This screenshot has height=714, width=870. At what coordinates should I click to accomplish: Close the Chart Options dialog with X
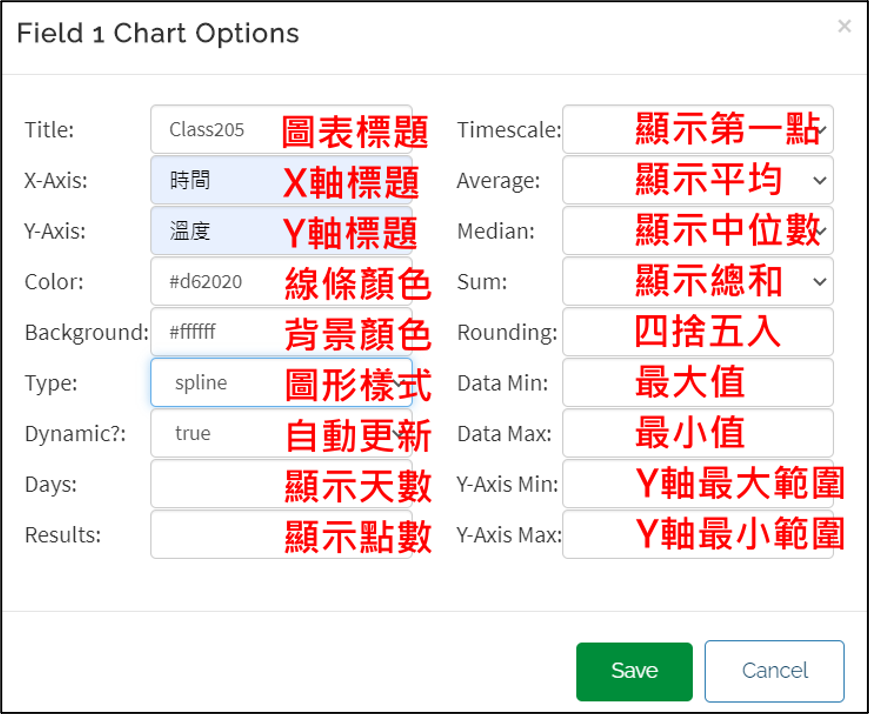[844, 26]
